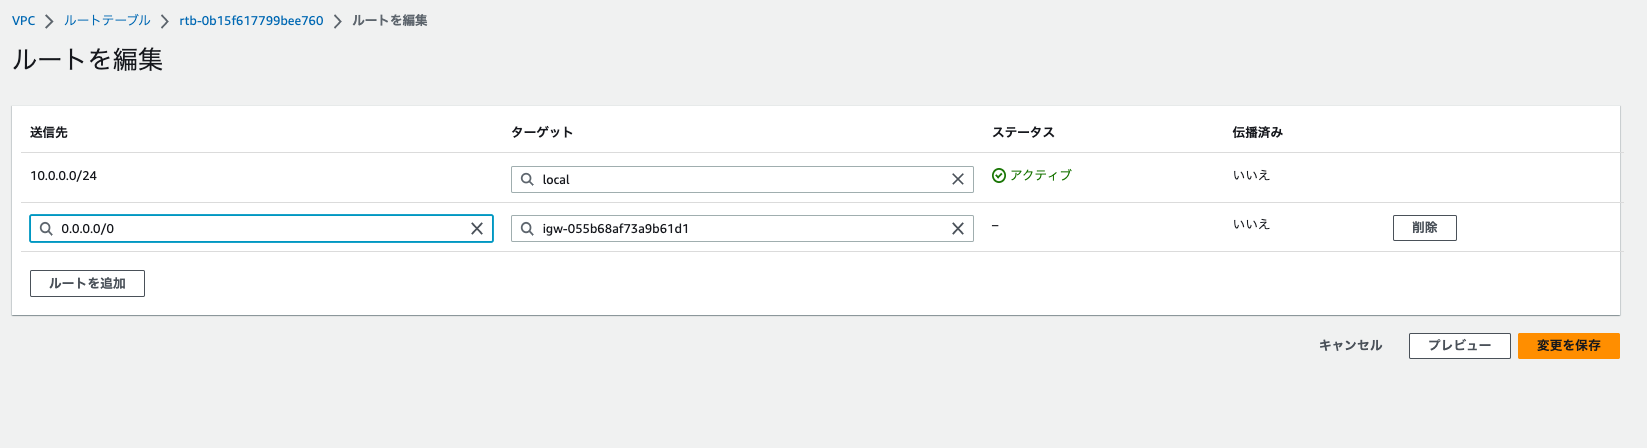1647x448 pixels.
Task: Click the プレビュー button
Action: coord(1459,346)
